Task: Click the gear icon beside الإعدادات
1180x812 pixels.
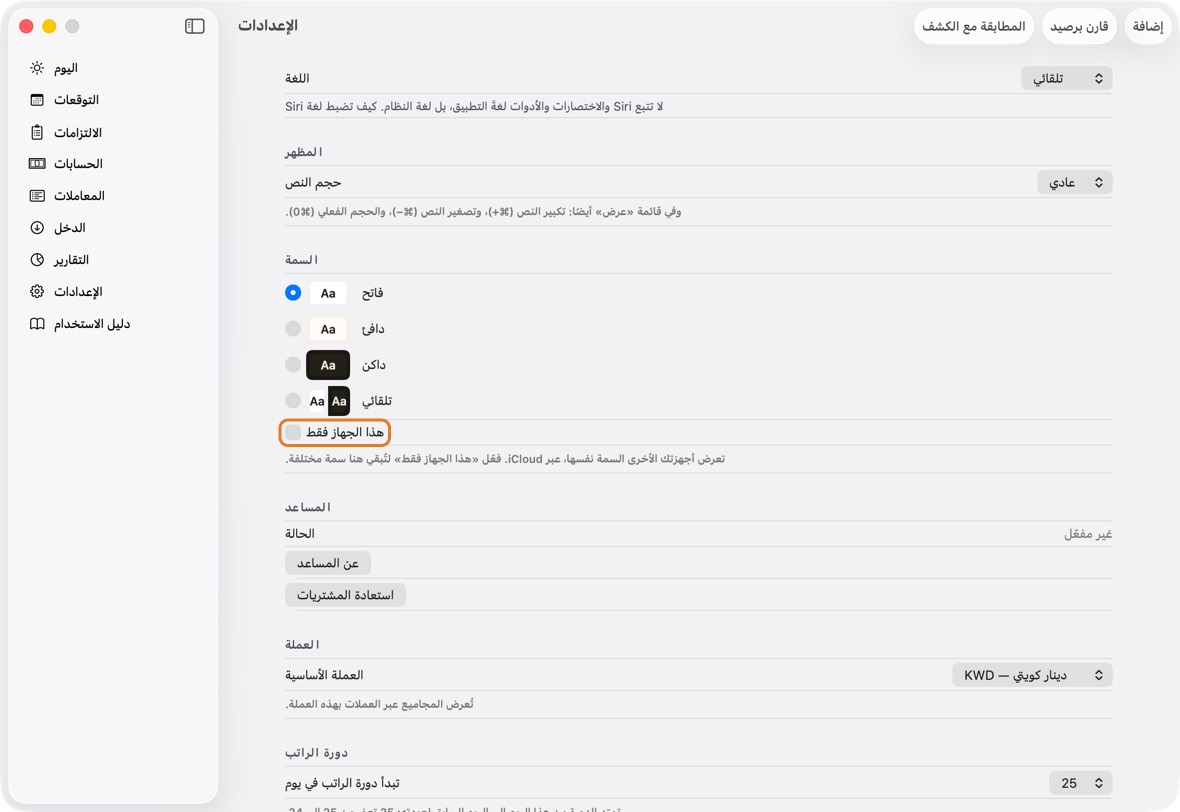Action: [x=37, y=292]
